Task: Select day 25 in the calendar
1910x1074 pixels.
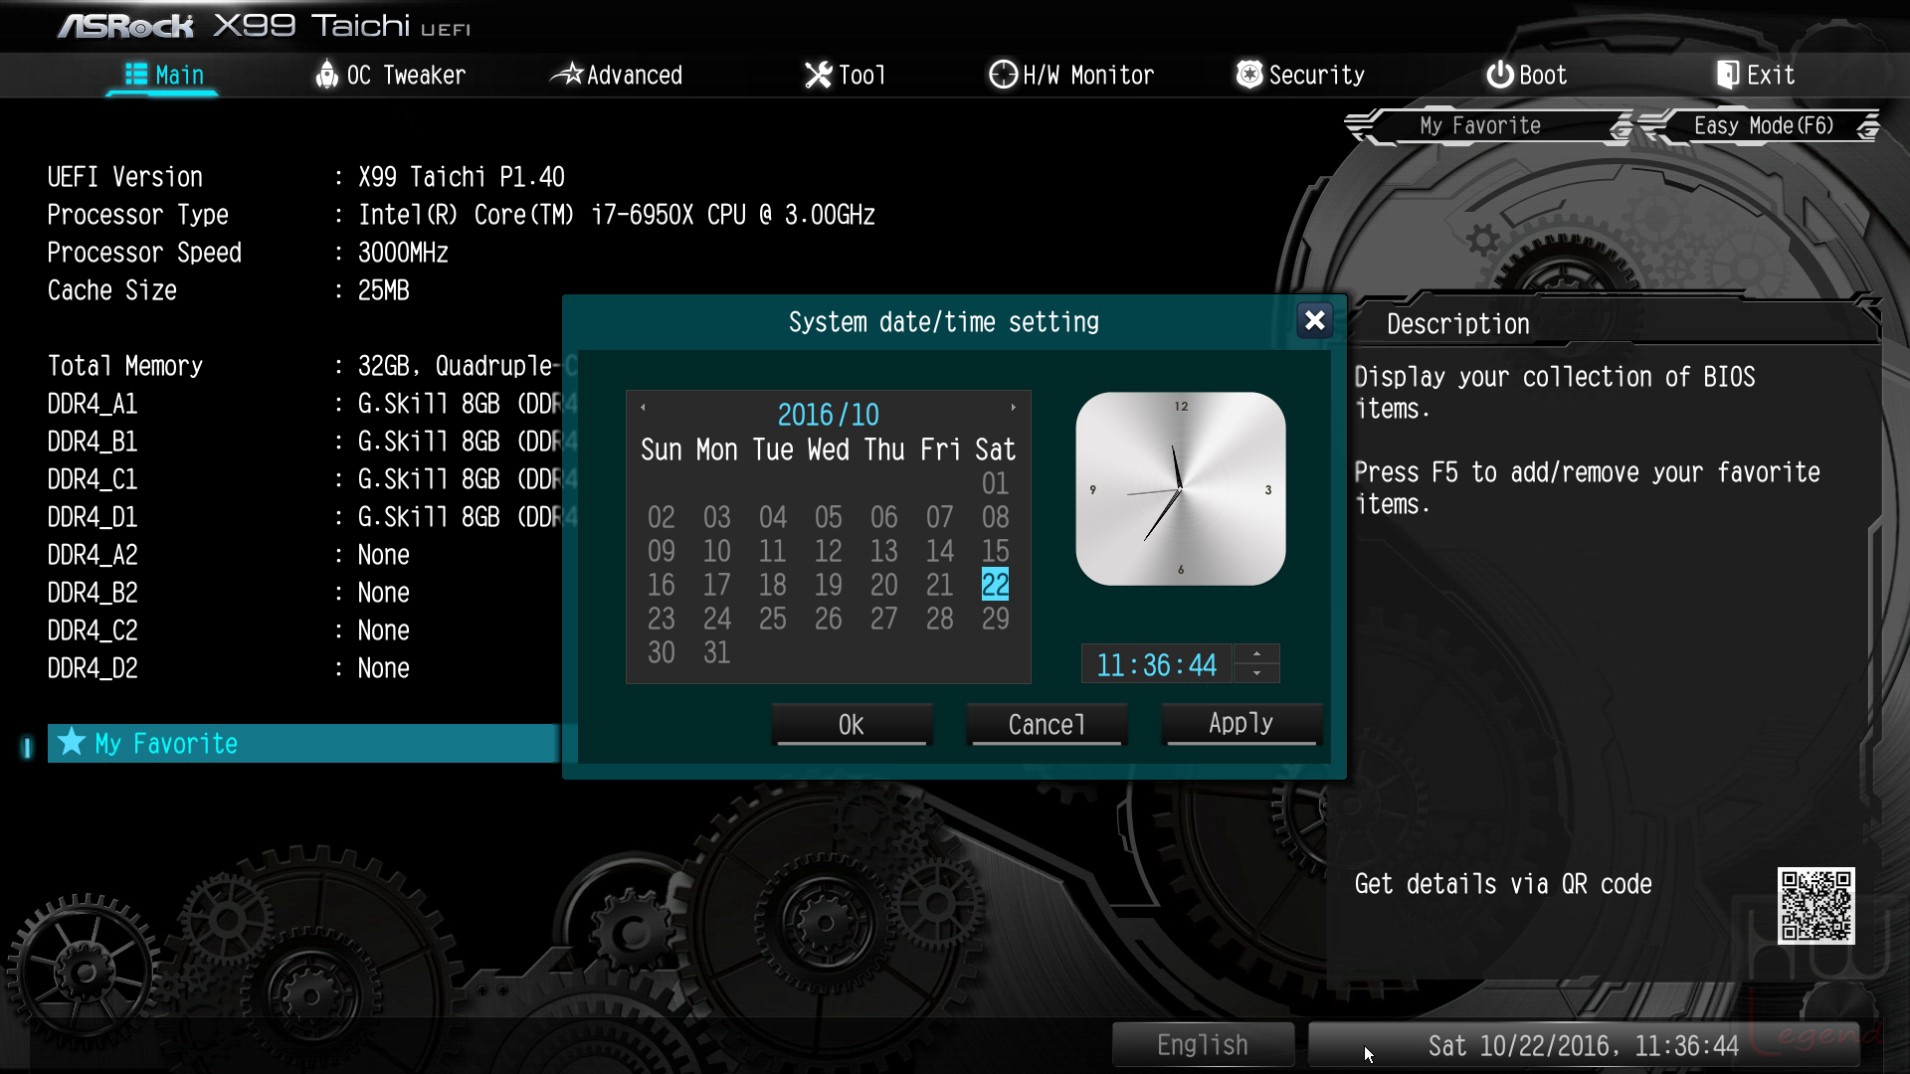Action: pyautogui.click(x=772, y=619)
